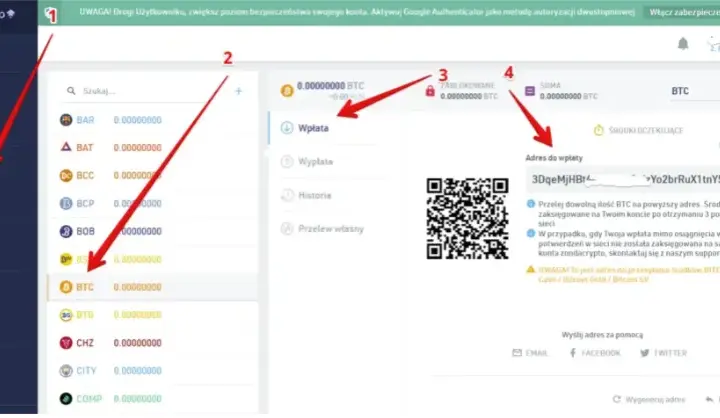Click the Facebook f icon
This screenshot has height=418, width=720.
click(x=573, y=353)
